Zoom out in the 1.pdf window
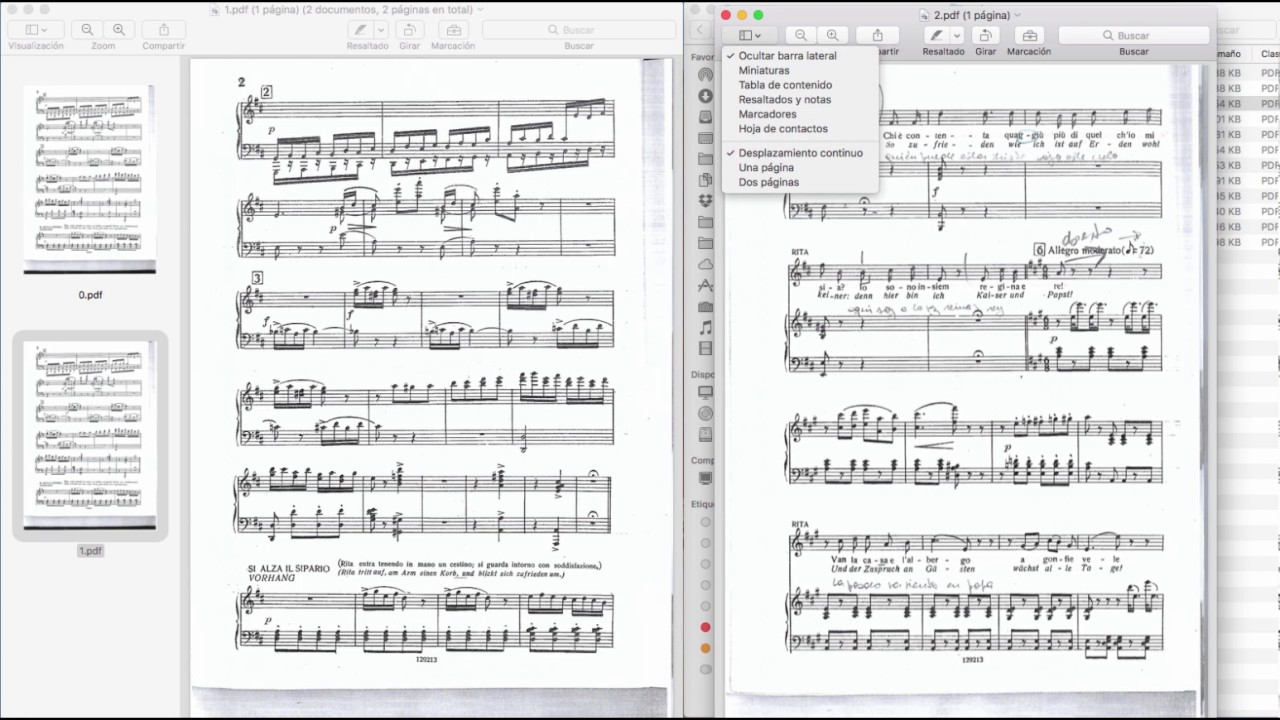Screen dimensions: 1280x720 pos(87,30)
